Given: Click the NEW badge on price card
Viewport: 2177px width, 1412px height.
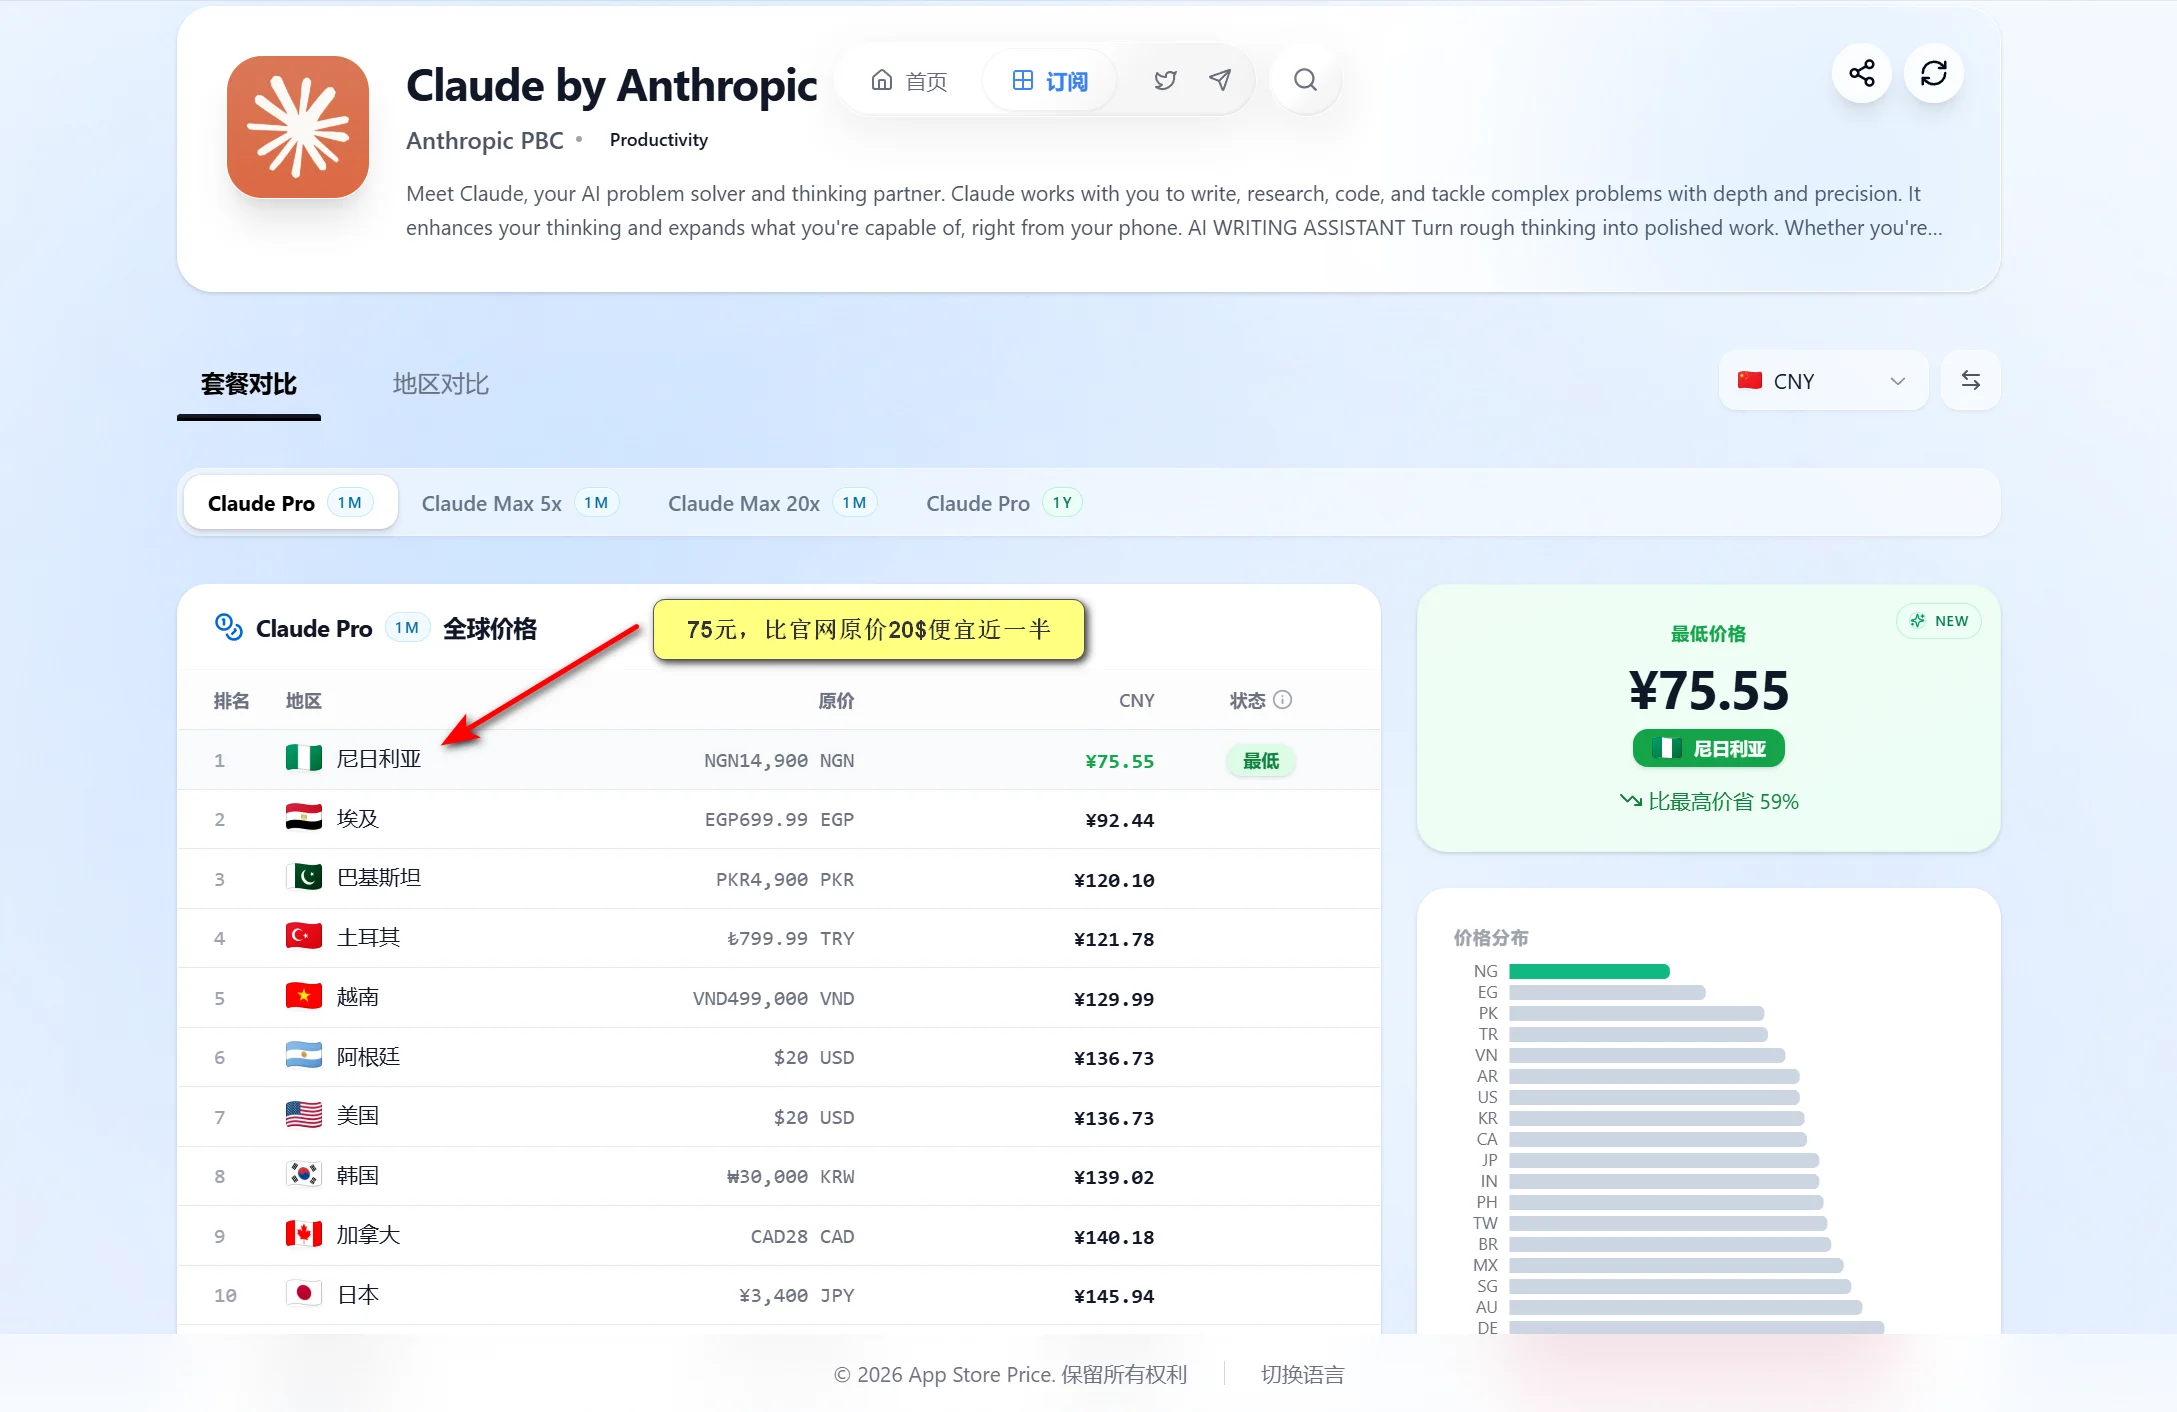Looking at the screenshot, I should pyautogui.click(x=1938, y=621).
